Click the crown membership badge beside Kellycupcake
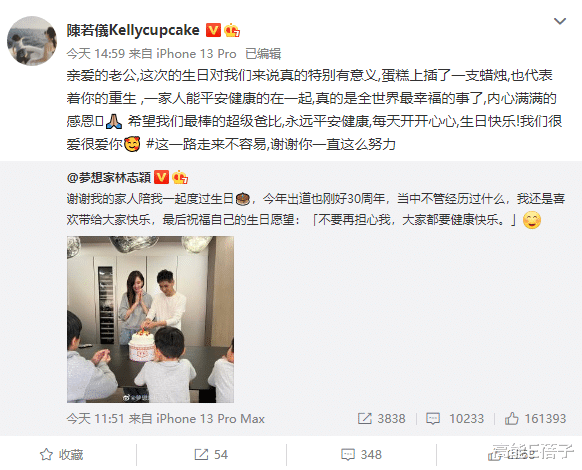This screenshot has height=470, width=582. click(232, 30)
